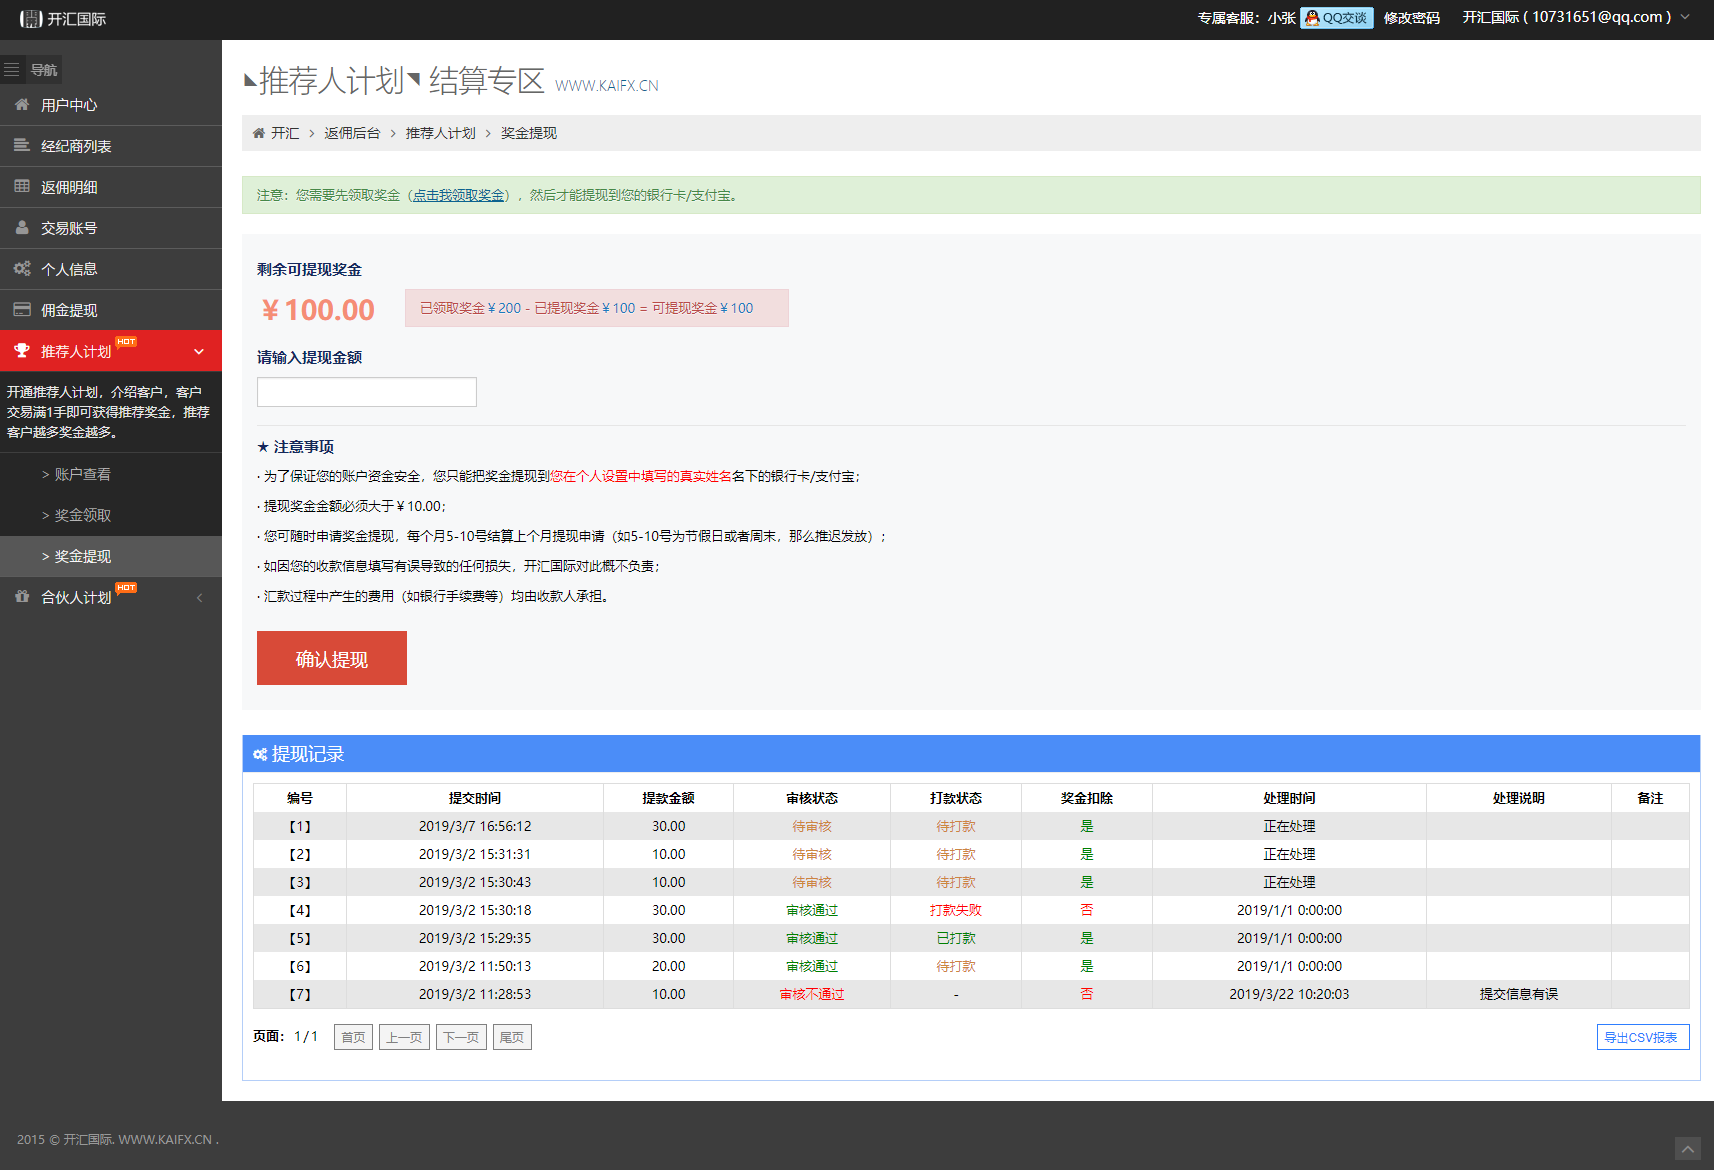Click 提交信息有误 note in row 【7】
This screenshot has height=1170, width=1714.
tap(1519, 994)
